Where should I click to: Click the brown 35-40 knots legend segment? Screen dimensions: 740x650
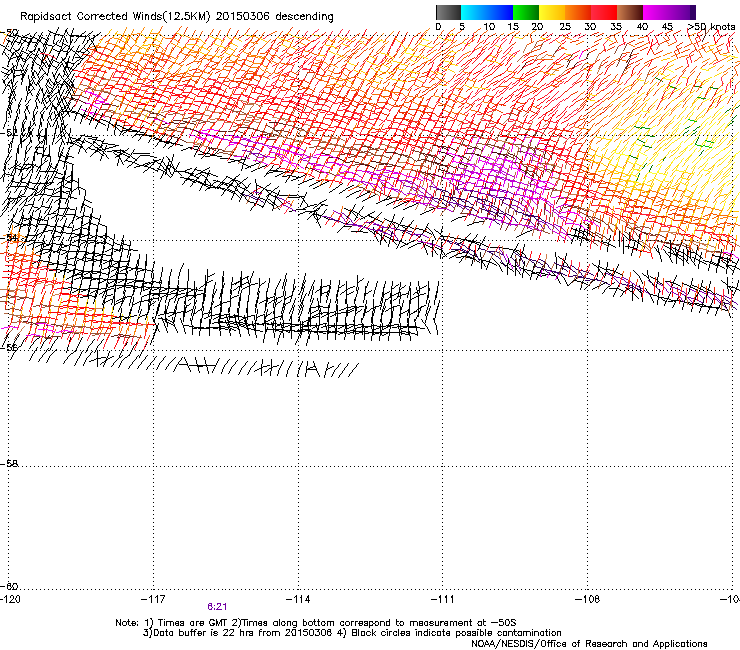[x=630, y=12]
